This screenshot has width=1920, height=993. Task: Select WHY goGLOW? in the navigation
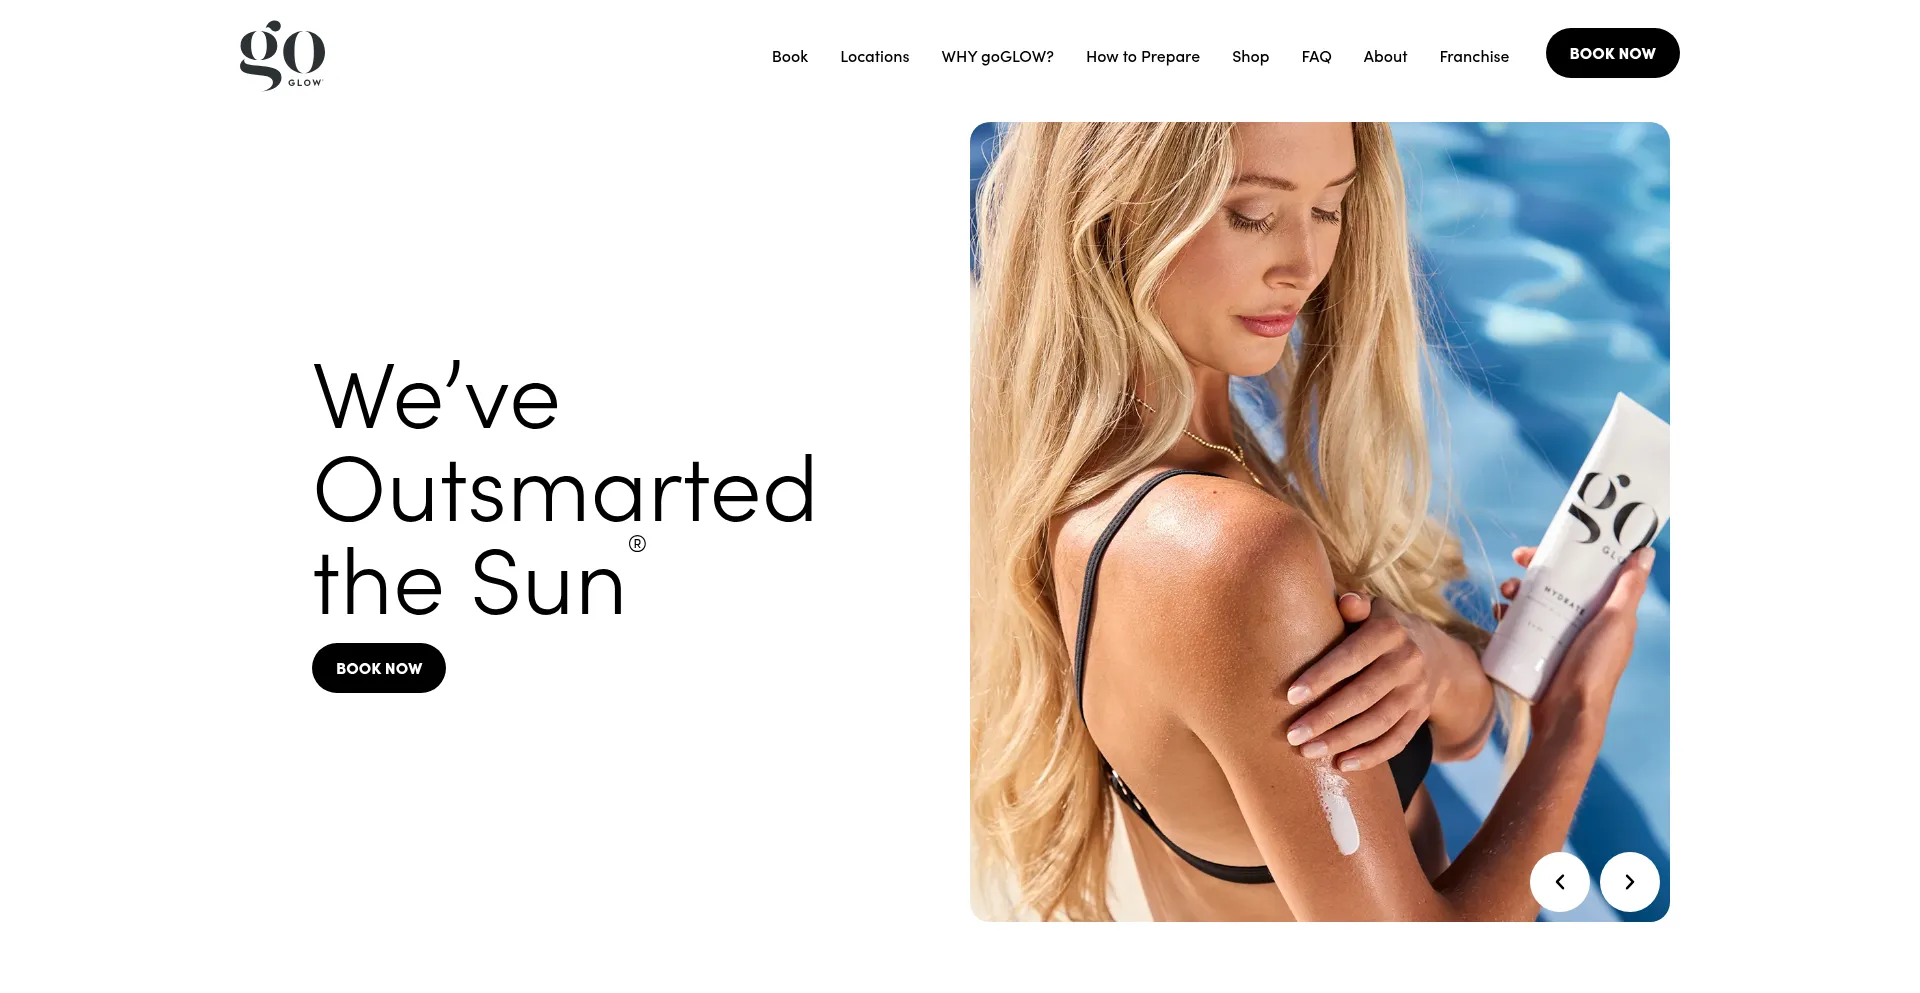[997, 57]
